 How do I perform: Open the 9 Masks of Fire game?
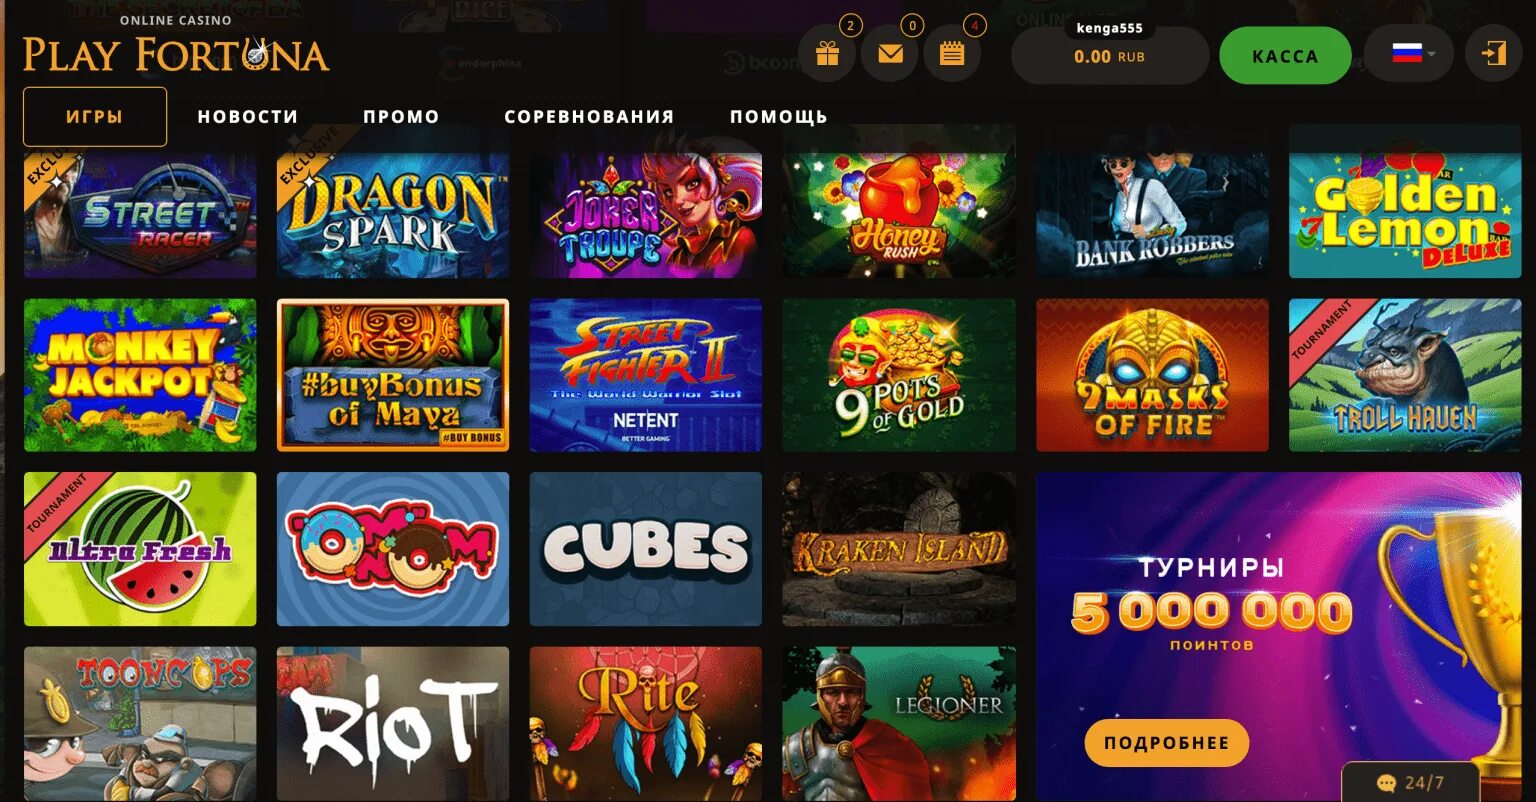click(1152, 375)
